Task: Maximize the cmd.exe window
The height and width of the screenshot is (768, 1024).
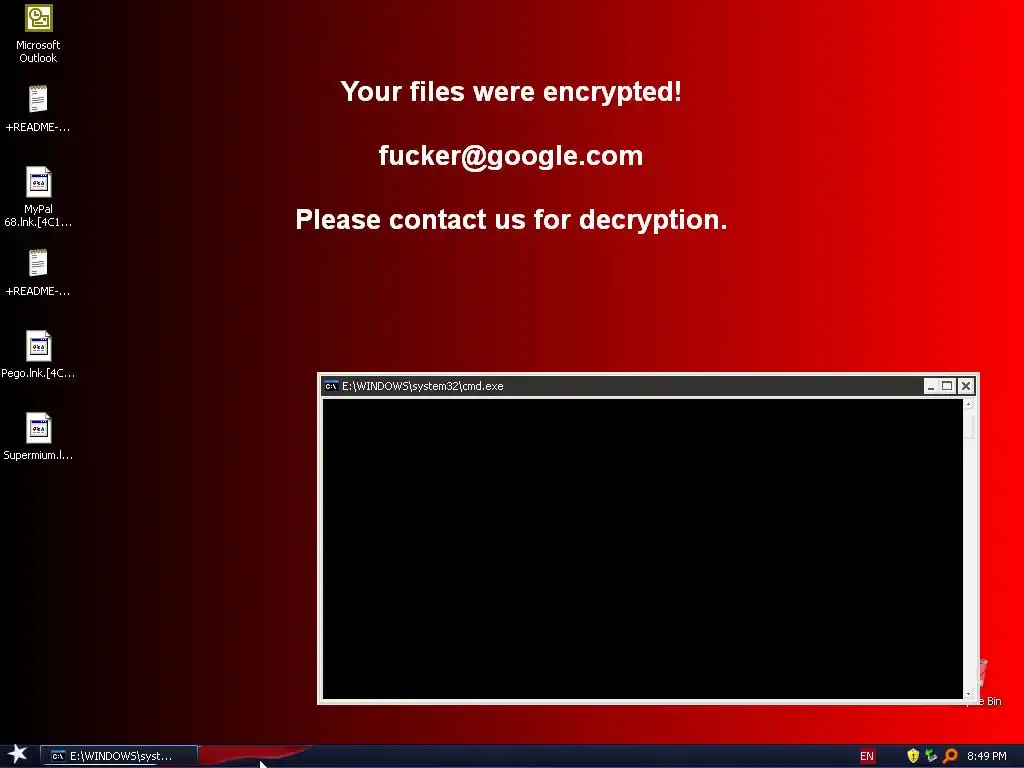Action: pos(948,386)
